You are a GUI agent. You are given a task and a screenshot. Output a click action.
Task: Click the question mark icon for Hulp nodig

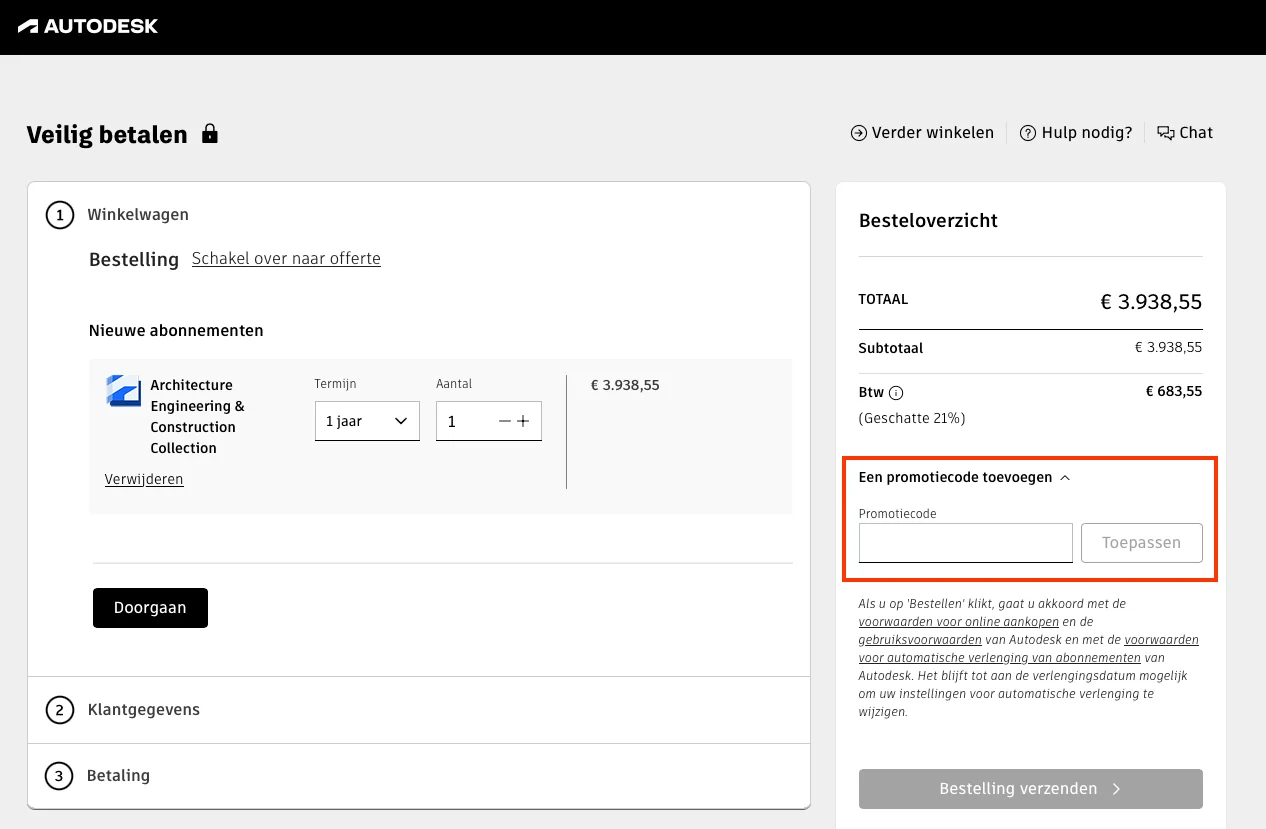1027,132
